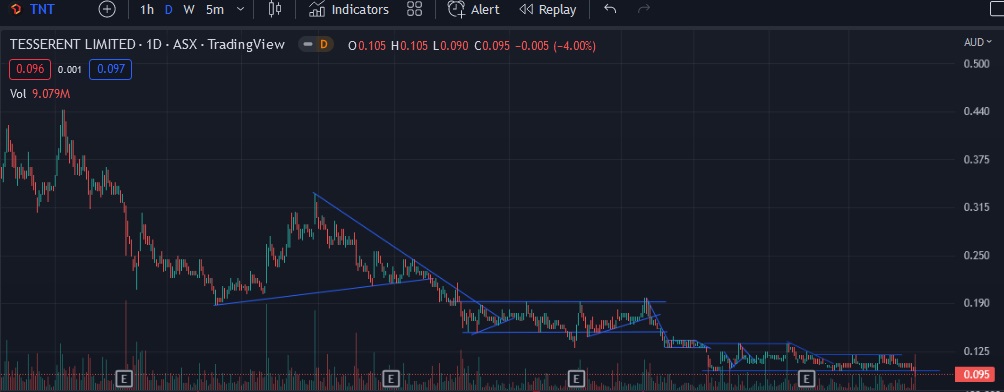Click the red 0.095 current price label
This screenshot has height=392, width=1004.
975,375
